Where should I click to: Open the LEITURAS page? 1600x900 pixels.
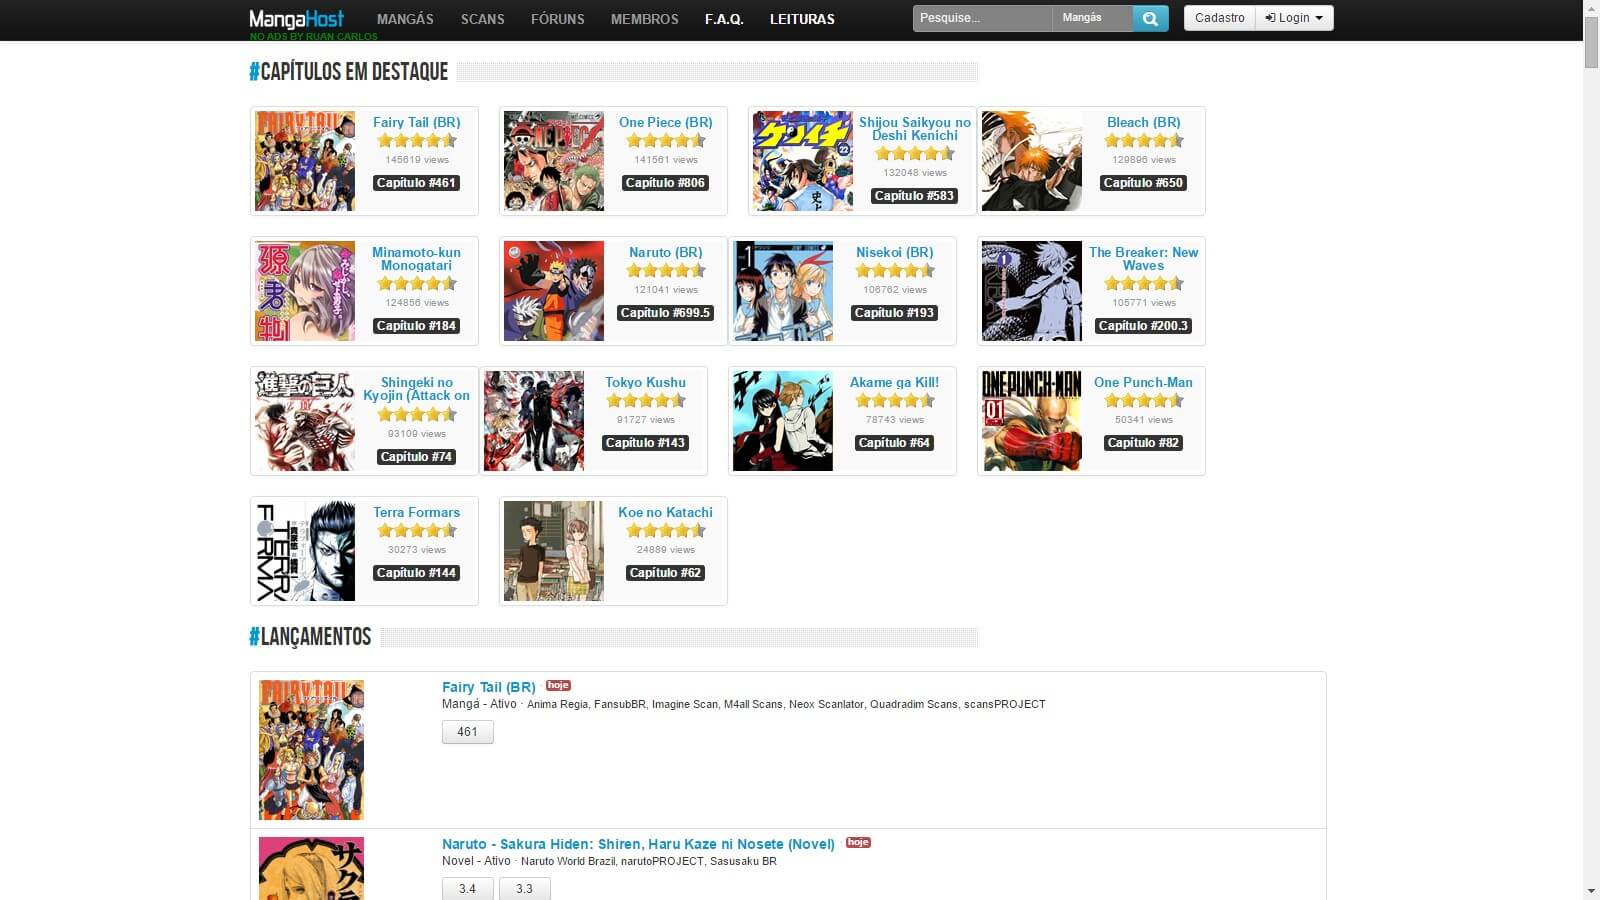(x=802, y=19)
